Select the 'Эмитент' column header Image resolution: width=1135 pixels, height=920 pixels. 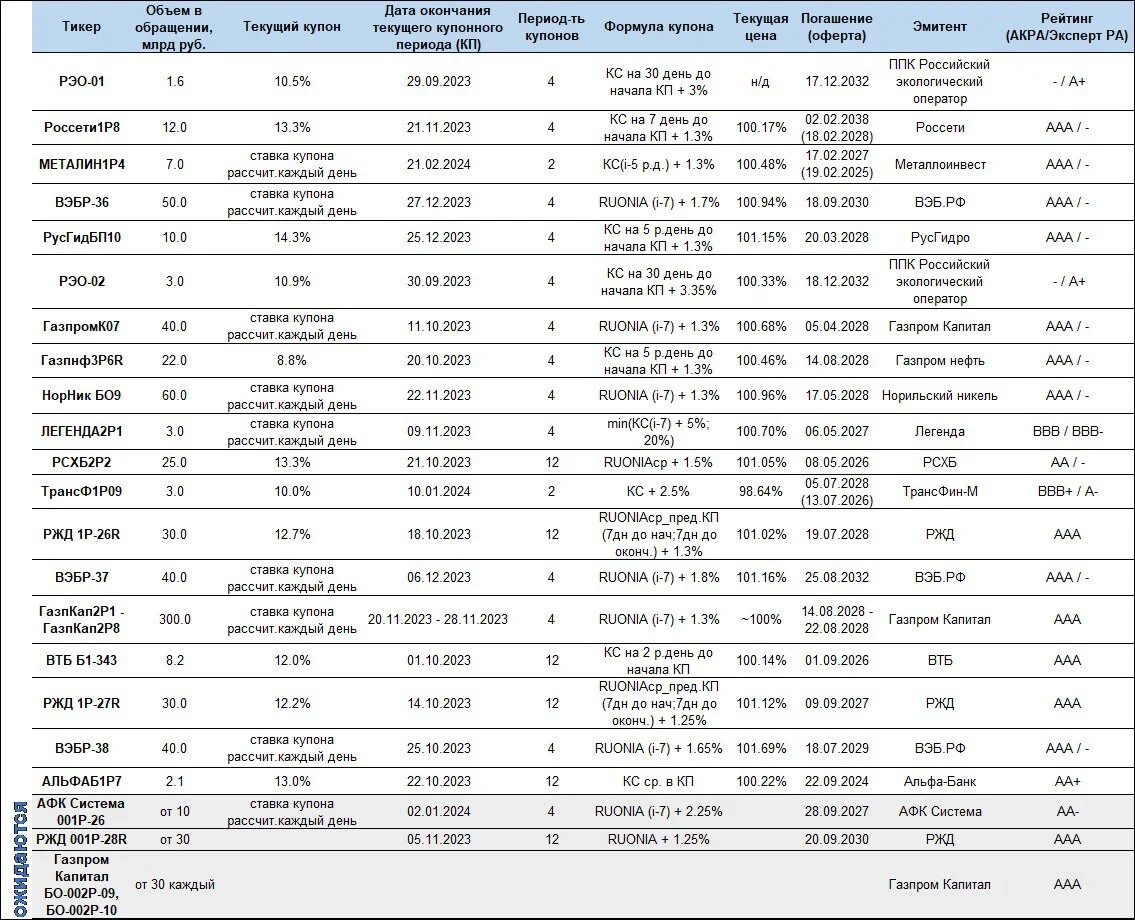tap(940, 27)
